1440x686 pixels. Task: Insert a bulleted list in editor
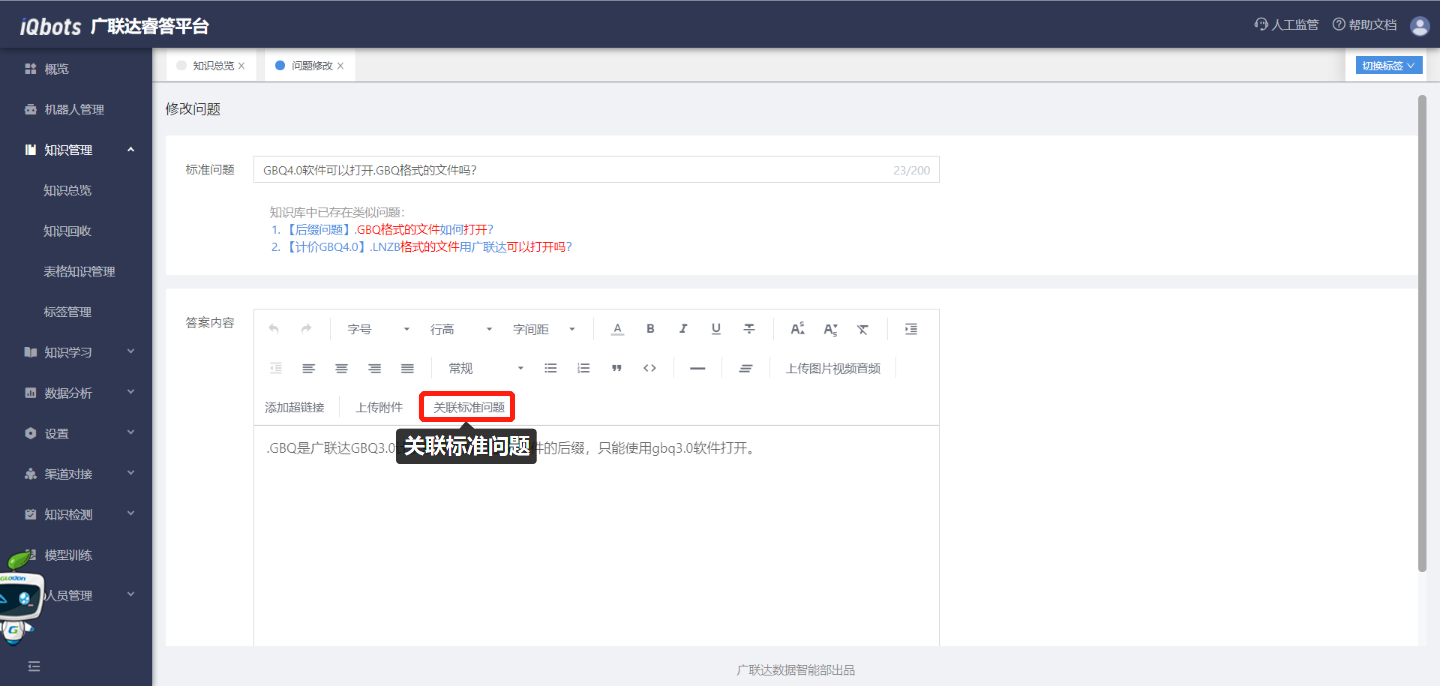click(550, 368)
